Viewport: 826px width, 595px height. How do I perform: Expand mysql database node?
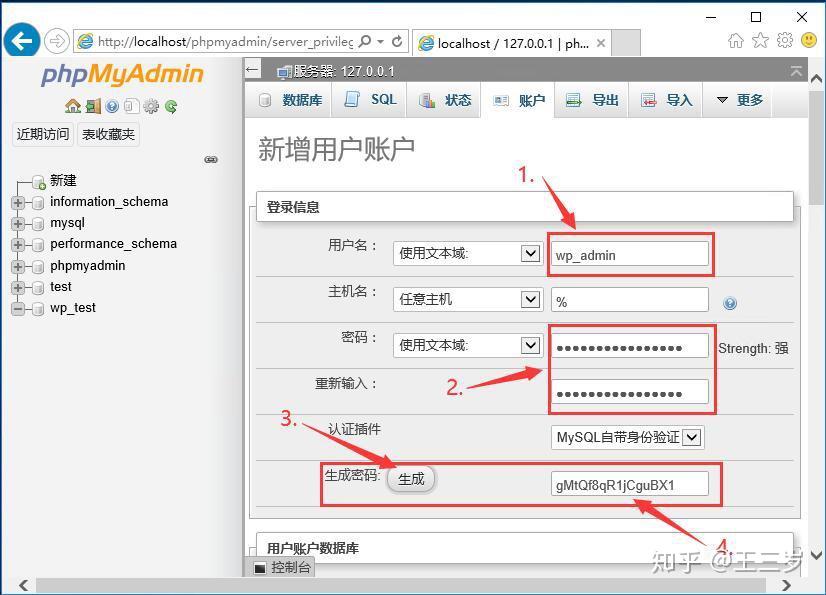[x=17, y=223]
